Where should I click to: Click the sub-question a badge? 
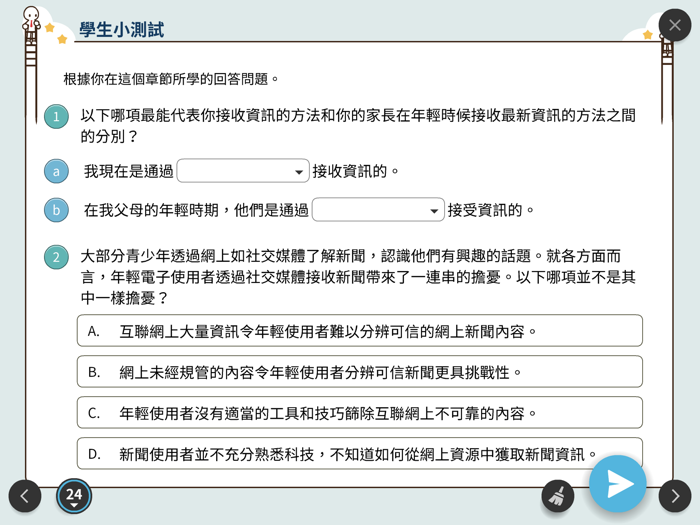point(56,171)
